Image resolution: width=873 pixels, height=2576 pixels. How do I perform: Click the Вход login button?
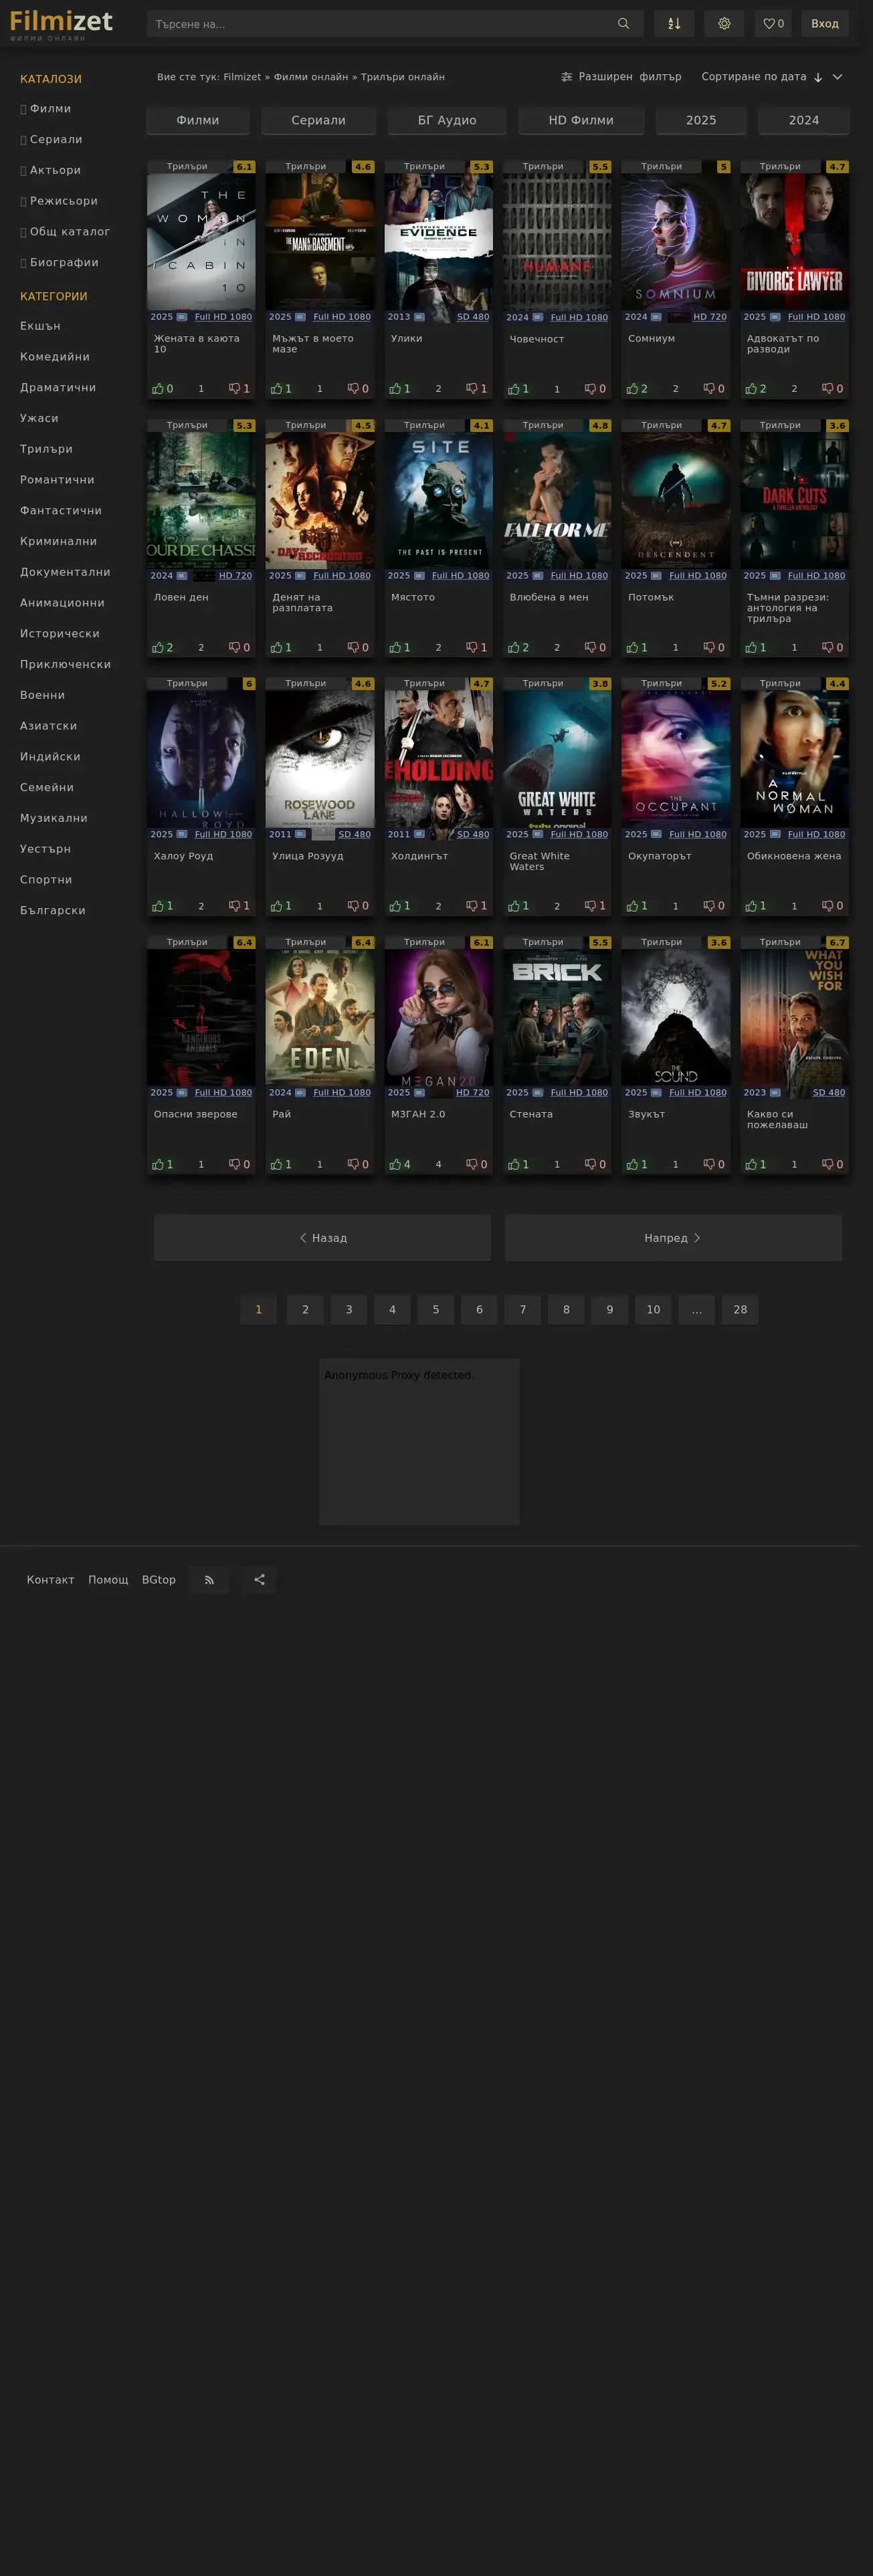pos(825,24)
